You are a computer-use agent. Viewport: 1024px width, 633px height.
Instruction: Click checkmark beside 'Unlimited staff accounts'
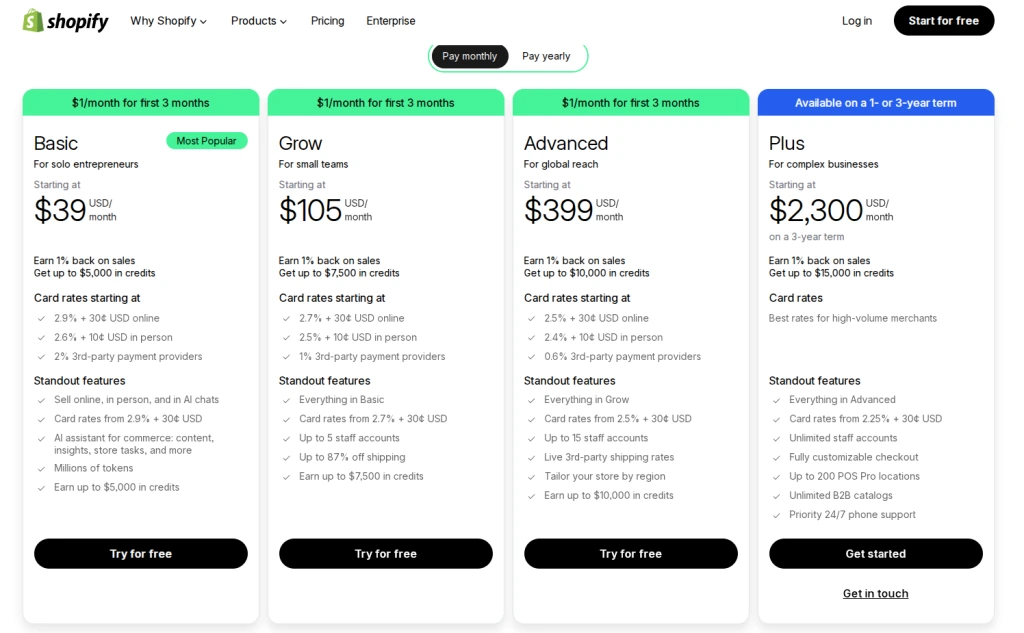pyautogui.click(x=776, y=439)
